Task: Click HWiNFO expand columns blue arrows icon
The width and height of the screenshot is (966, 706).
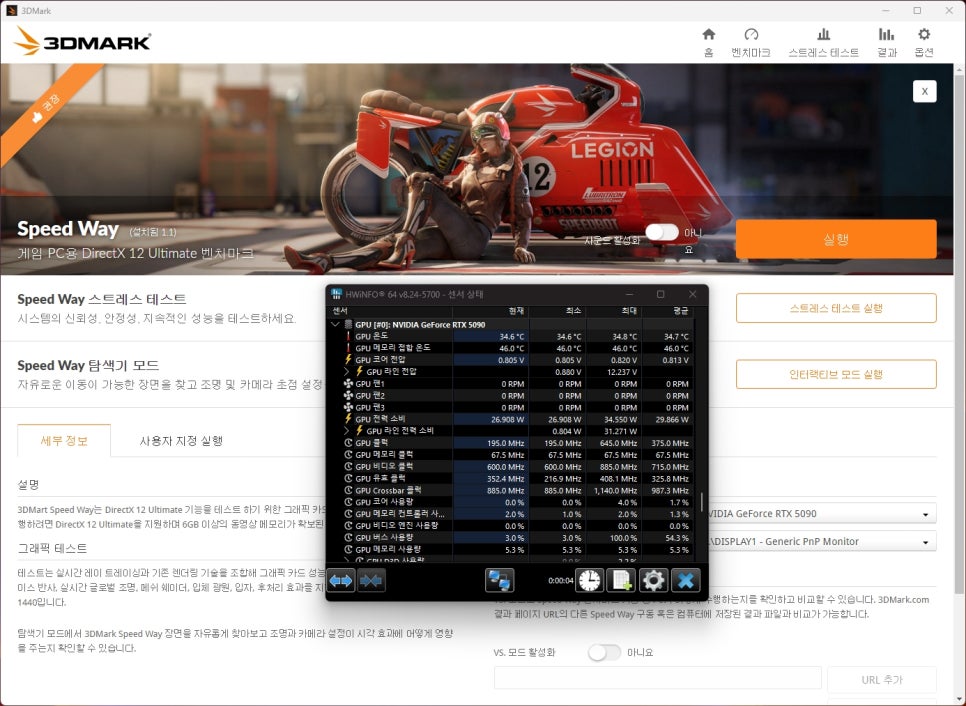Action: pos(341,580)
